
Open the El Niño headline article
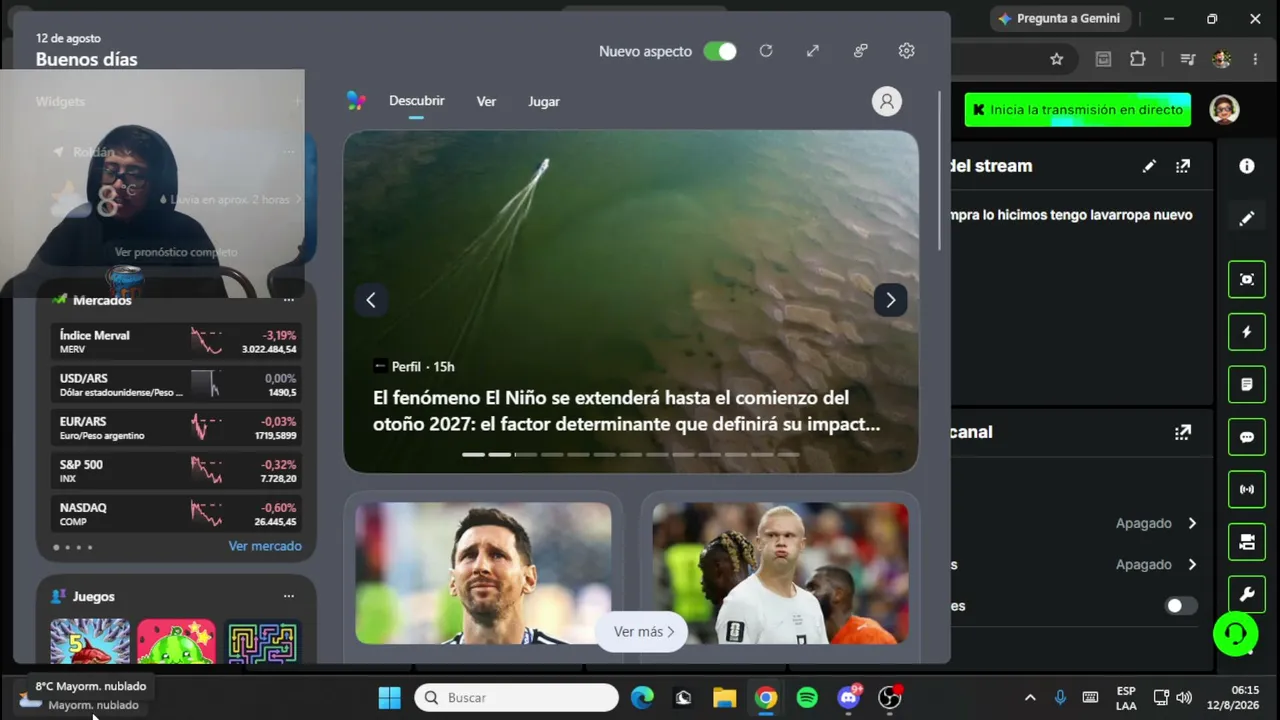point(626,411)
